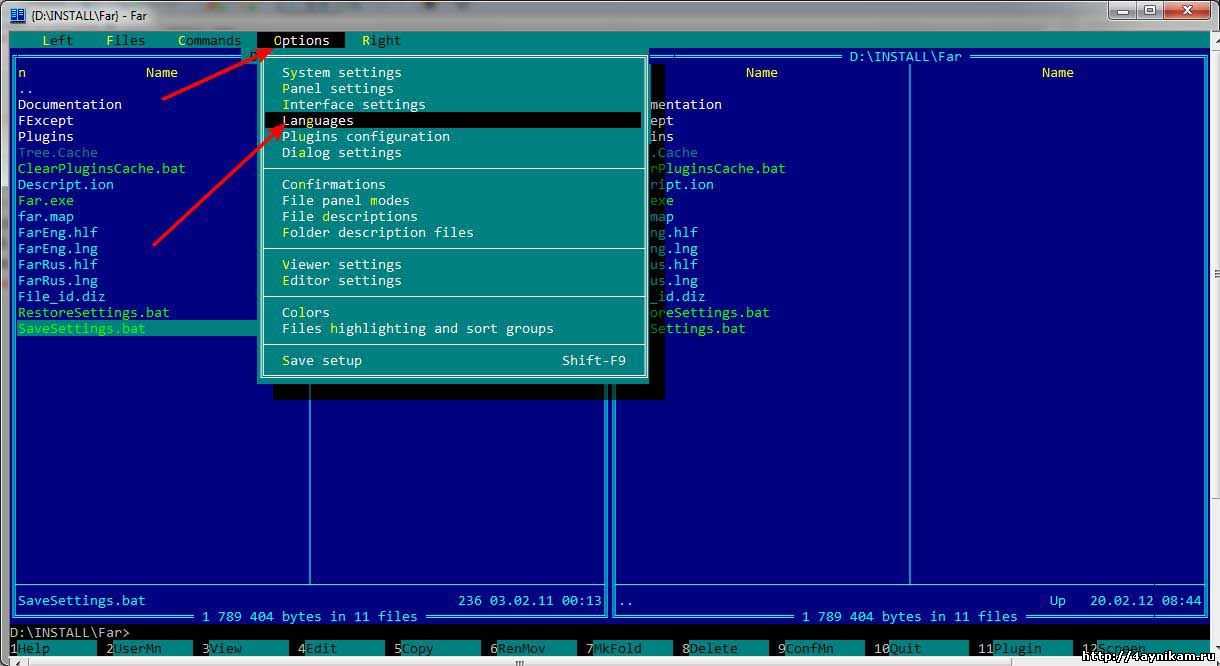Viewport: 1220px width, 666px height.
Task: Click the Far app icon in title bar
Action: click(x=17, y=14)
